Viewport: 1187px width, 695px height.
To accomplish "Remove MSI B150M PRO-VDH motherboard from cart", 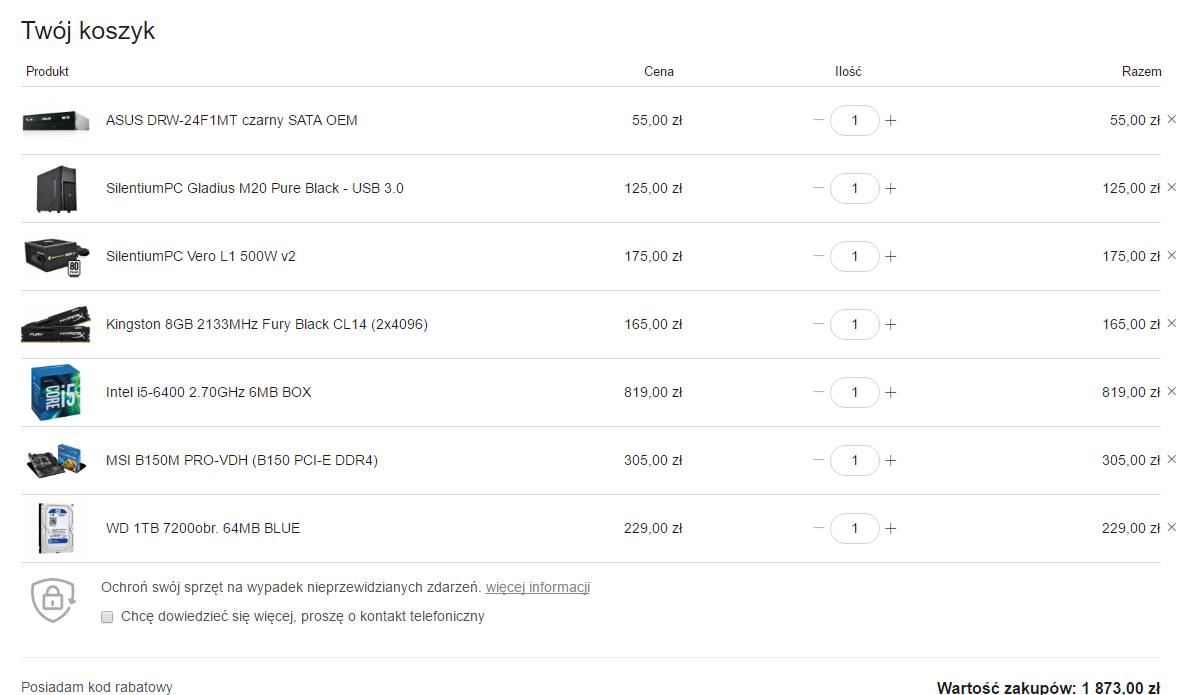I will (x=1172, y=460).
